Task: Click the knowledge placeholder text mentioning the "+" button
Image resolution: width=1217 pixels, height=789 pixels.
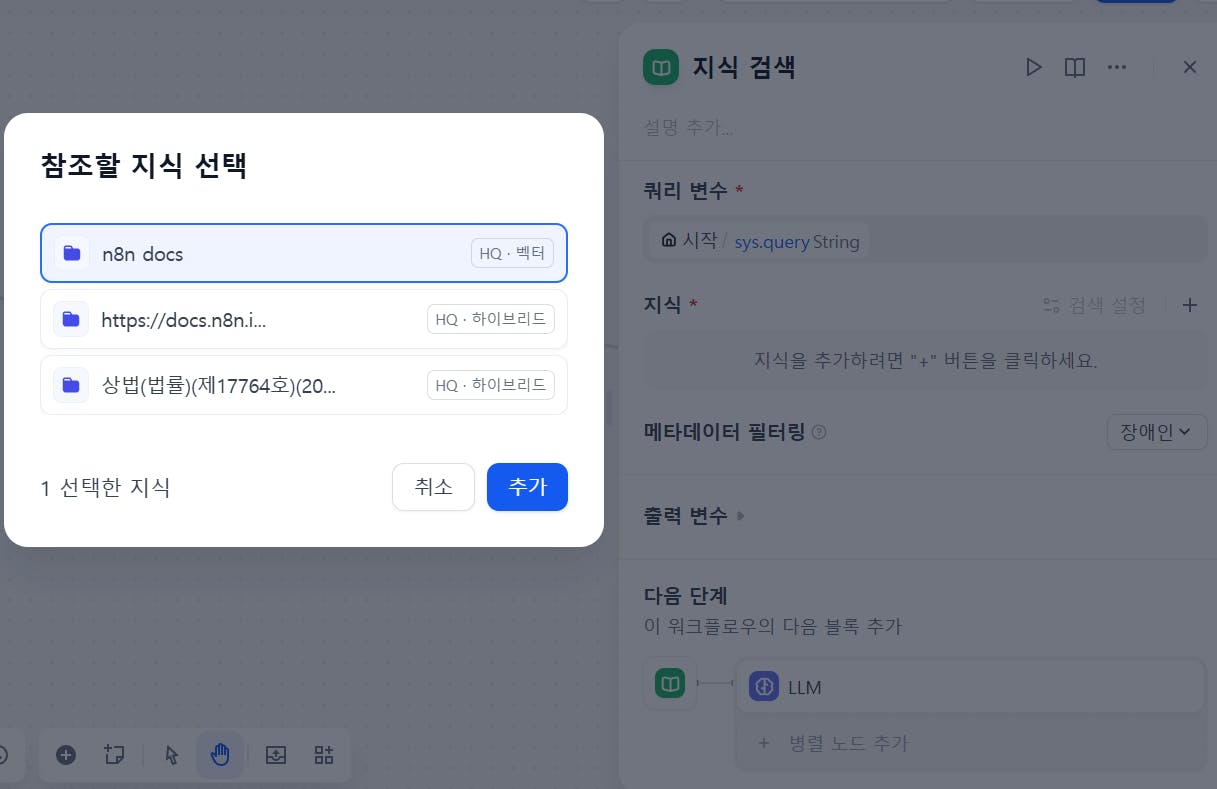Action: coord(925,360)
